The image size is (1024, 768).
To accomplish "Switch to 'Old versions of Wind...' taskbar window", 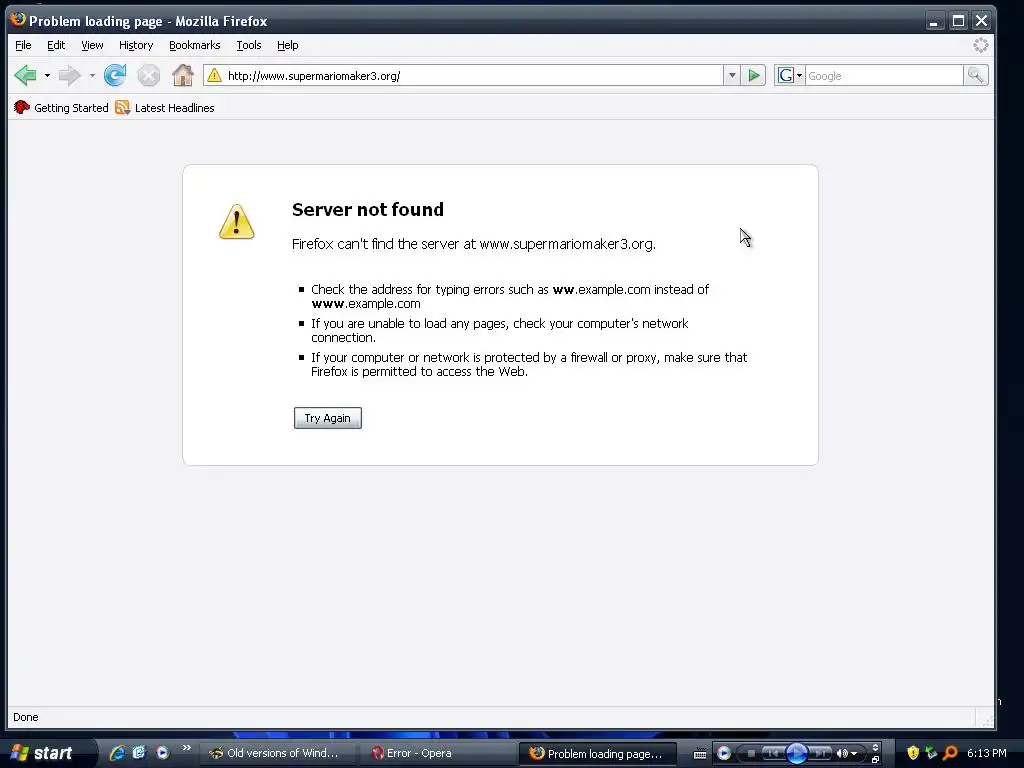I will click(277, 753).
